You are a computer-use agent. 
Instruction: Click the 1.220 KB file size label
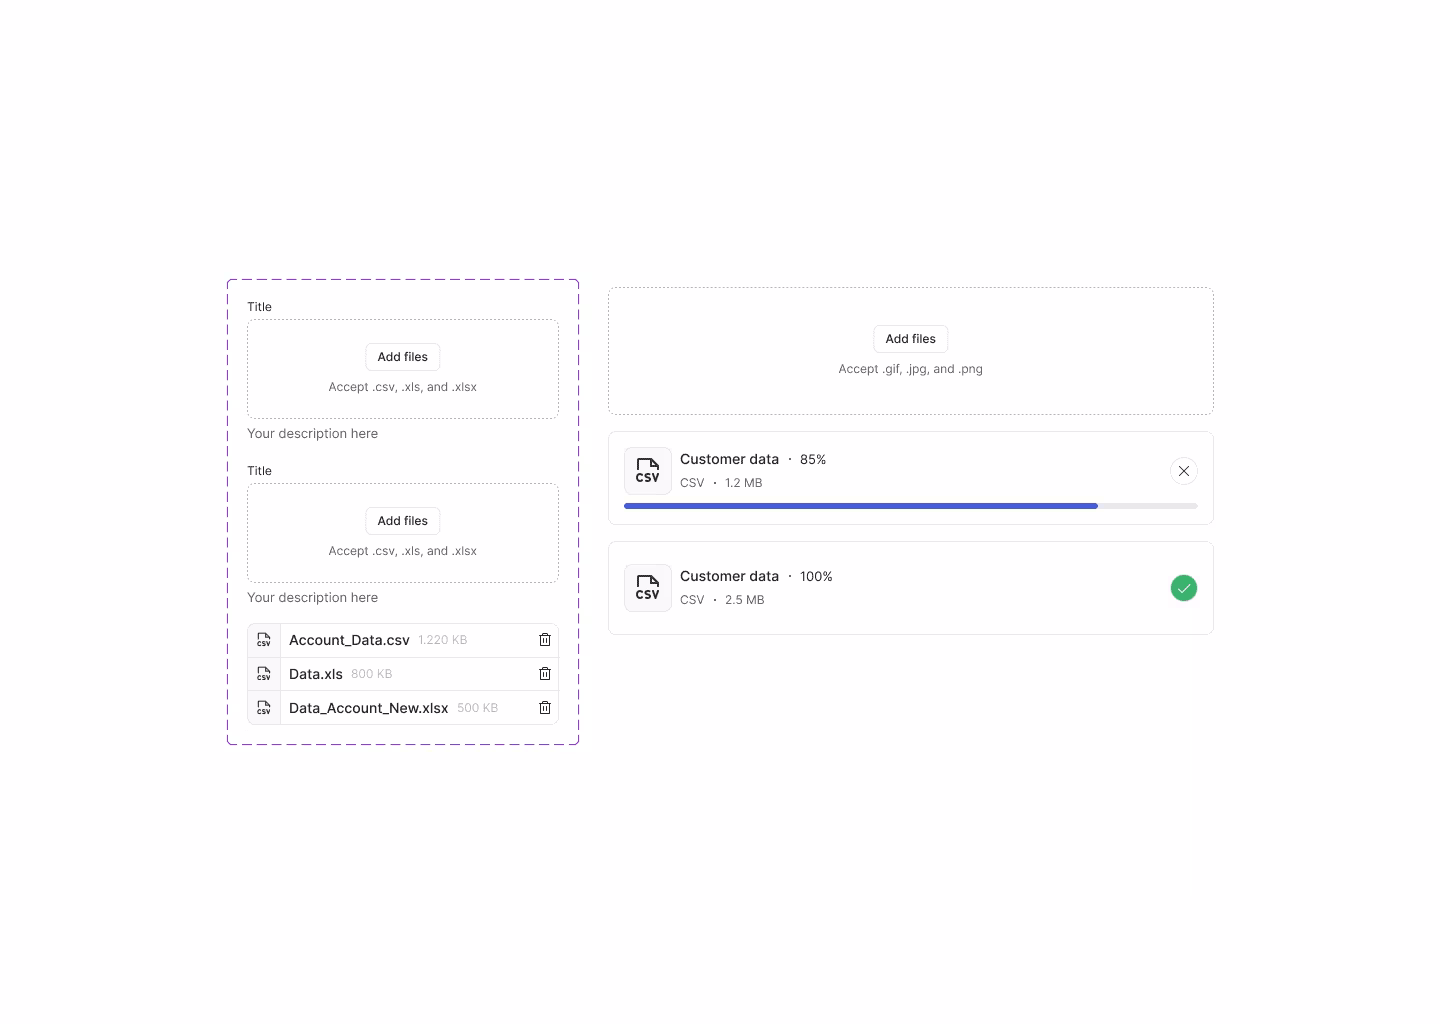pyautogui.click(x=443, y=640)
